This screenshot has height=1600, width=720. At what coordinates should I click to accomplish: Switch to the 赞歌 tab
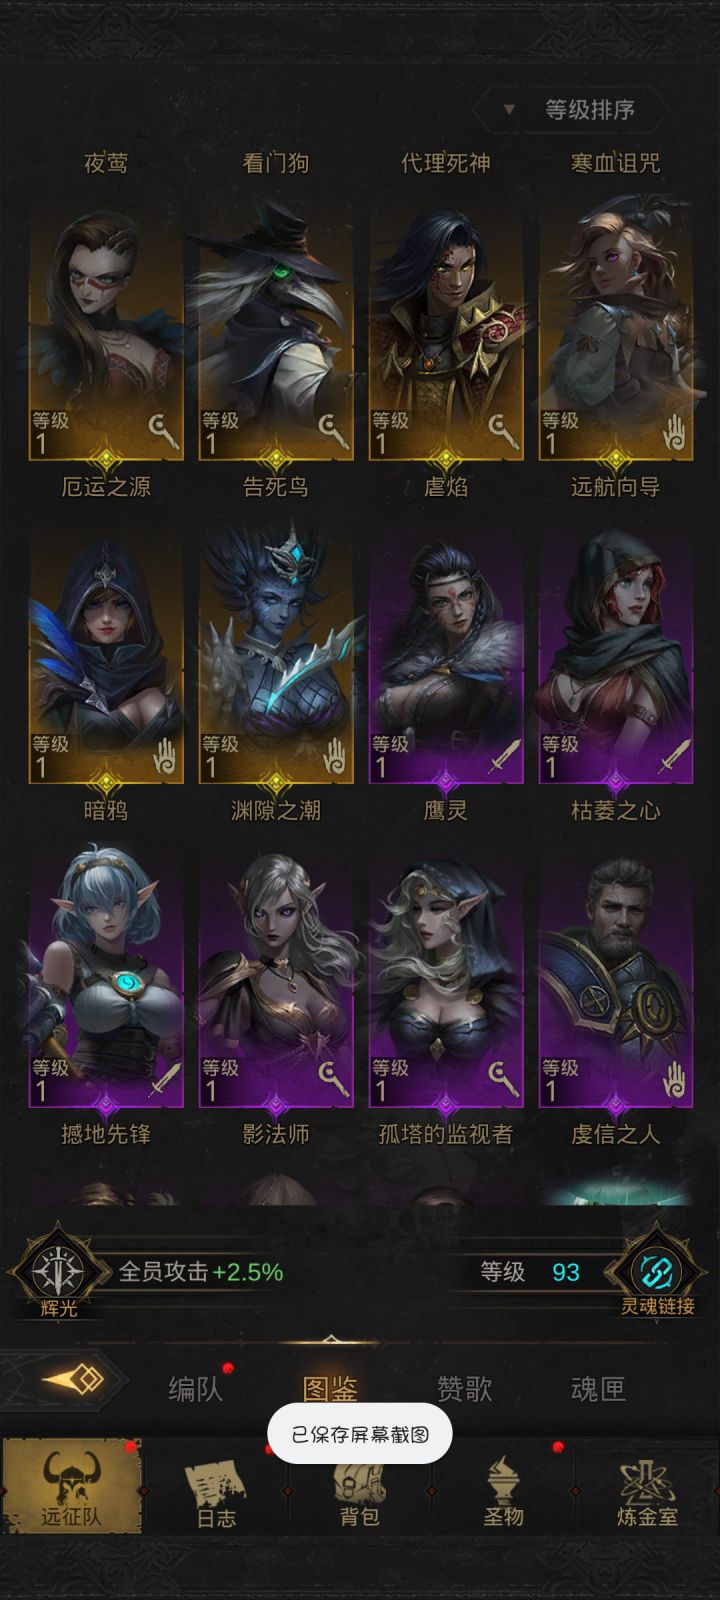tap(464, 1388)
